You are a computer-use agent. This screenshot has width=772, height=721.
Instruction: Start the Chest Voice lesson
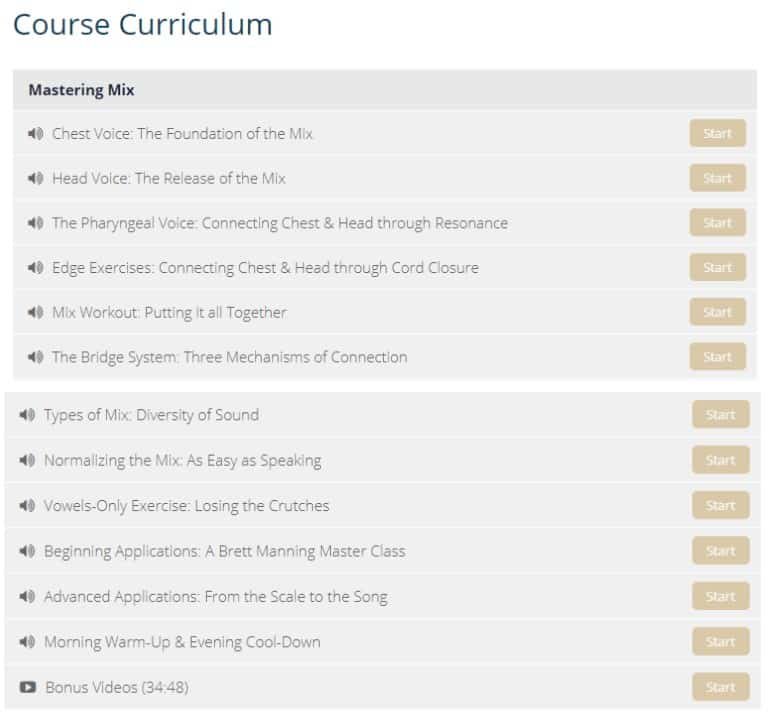coord(717,134)
